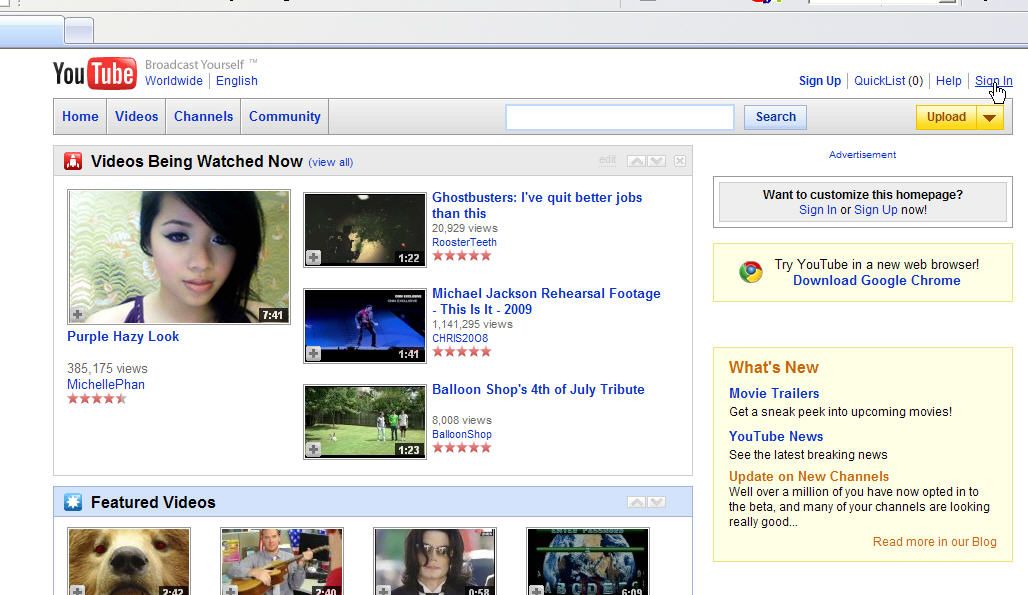Image resolution: width=1028 pixels, height=595 pixels.
Task: Play the Ghostbusters video thumbnail
Action: [365, 229]
